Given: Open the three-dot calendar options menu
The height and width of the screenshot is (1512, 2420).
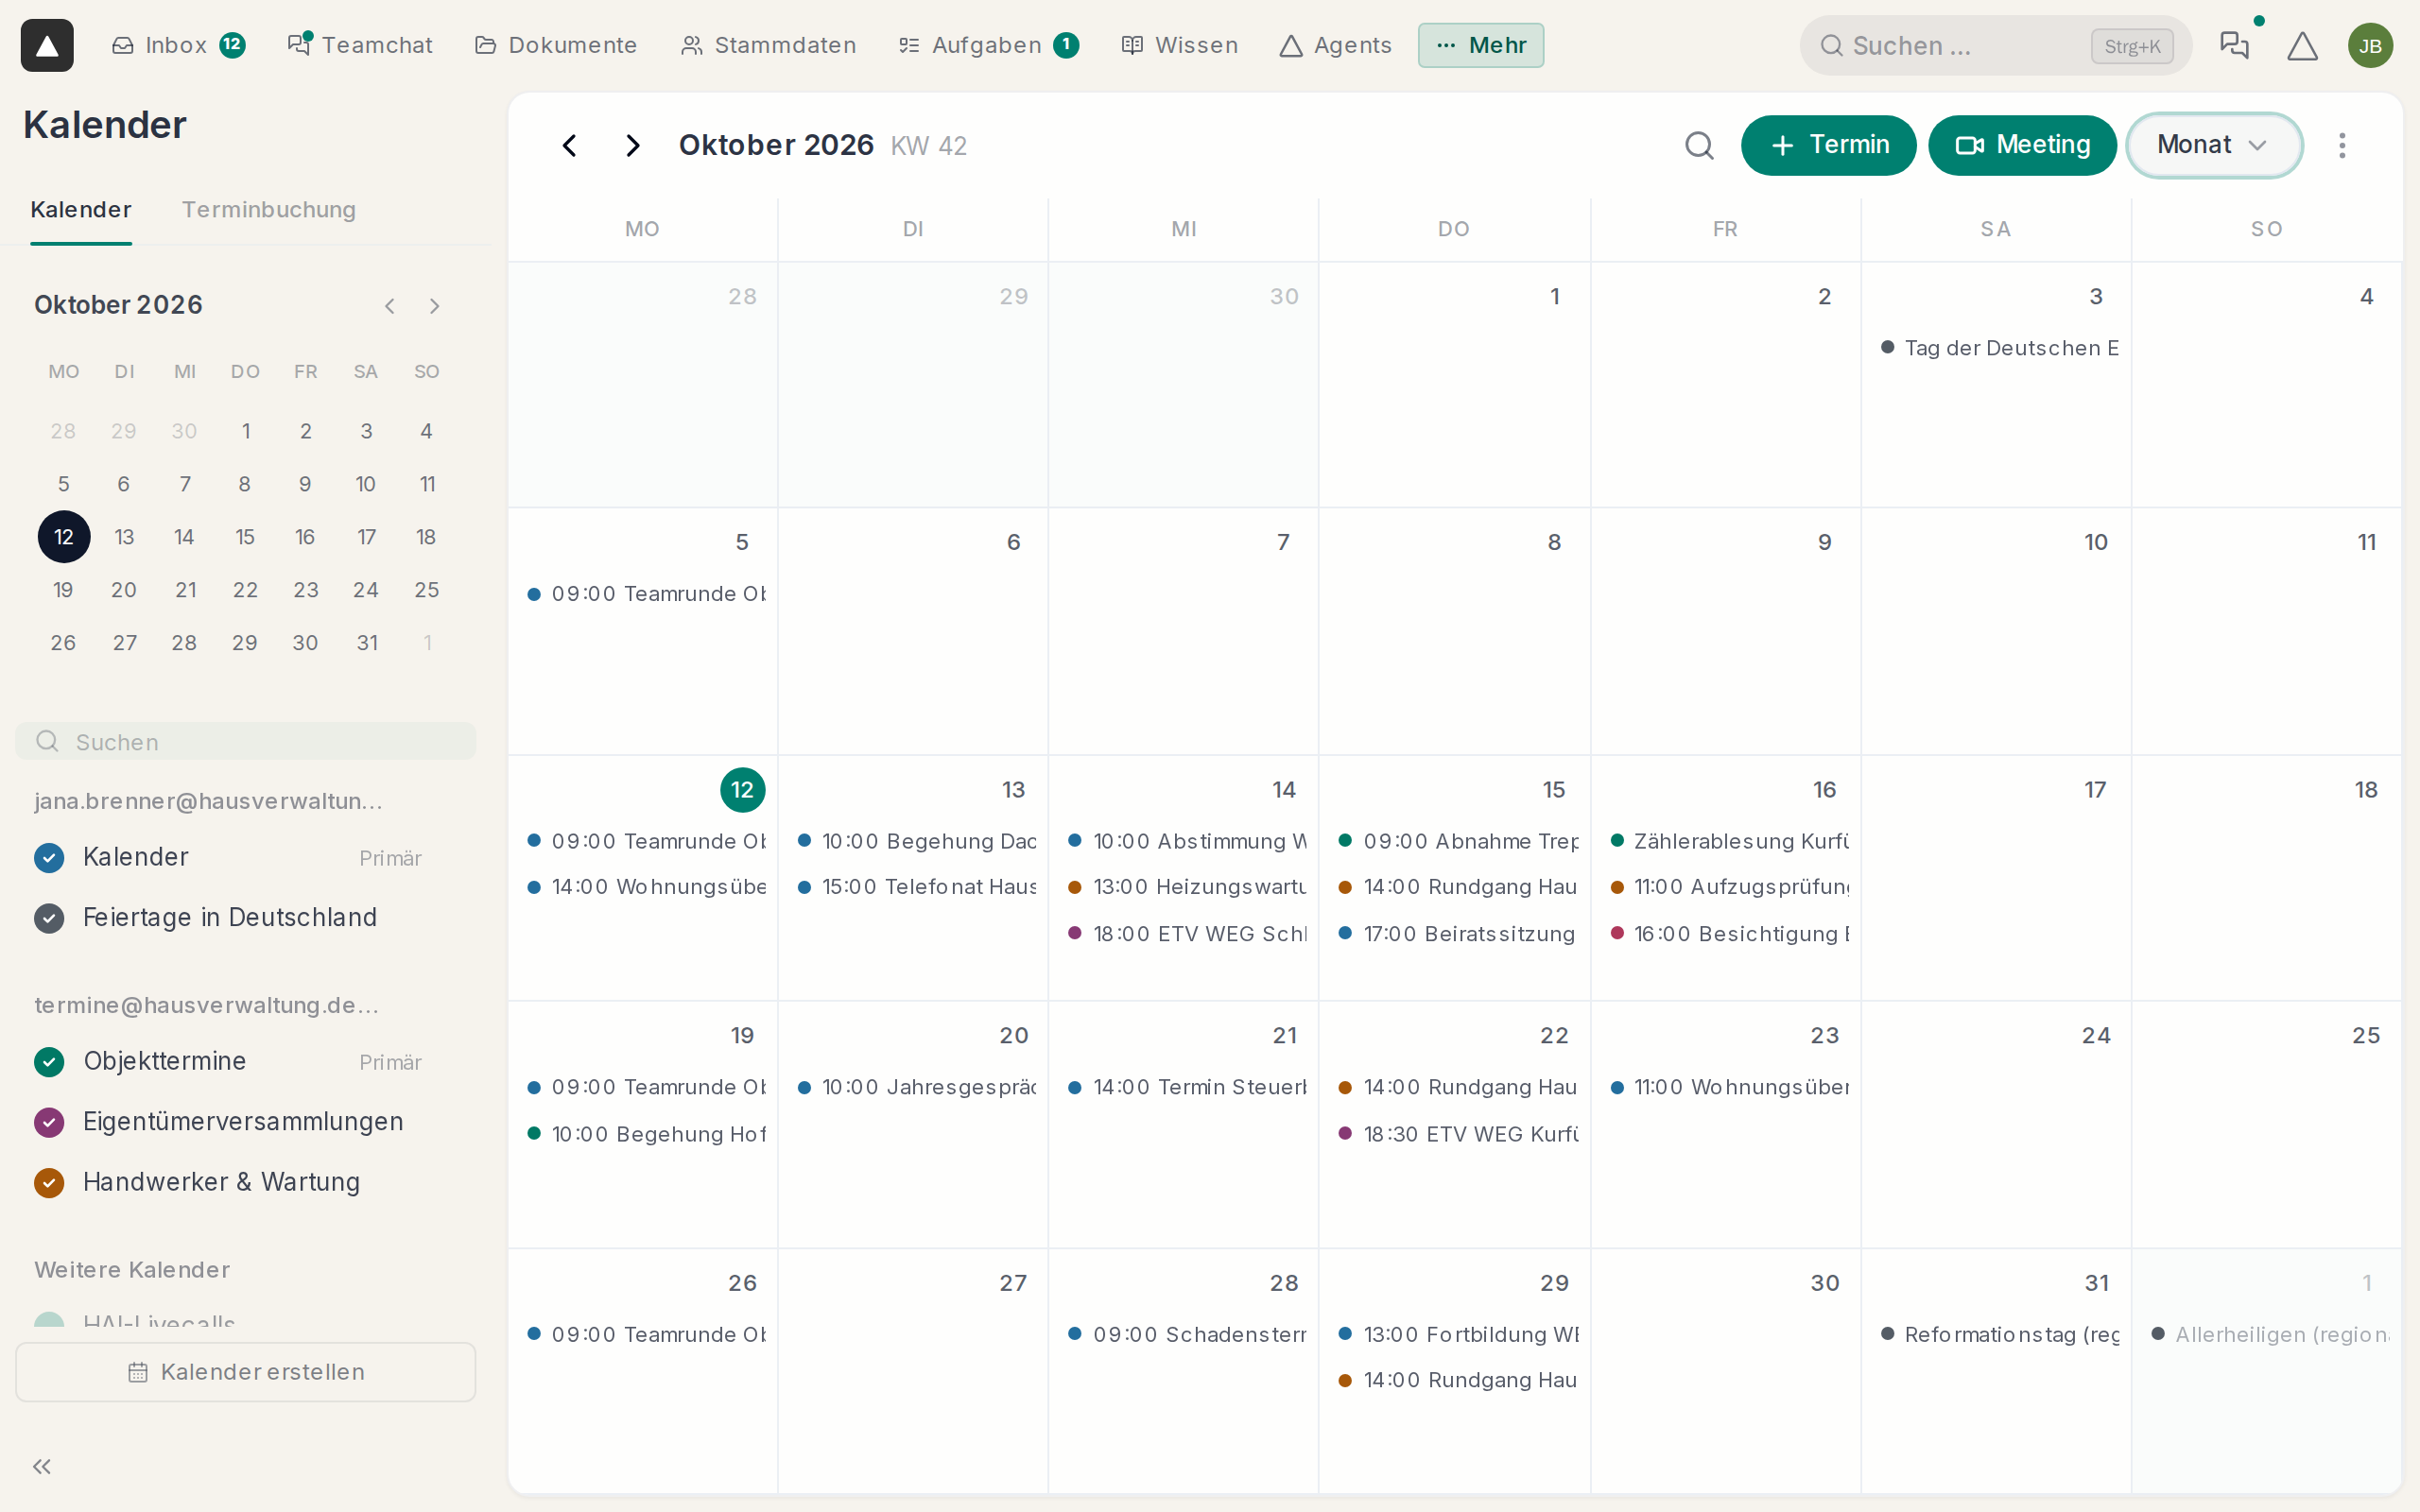Looking at the screenshot, I should 2342,145.
